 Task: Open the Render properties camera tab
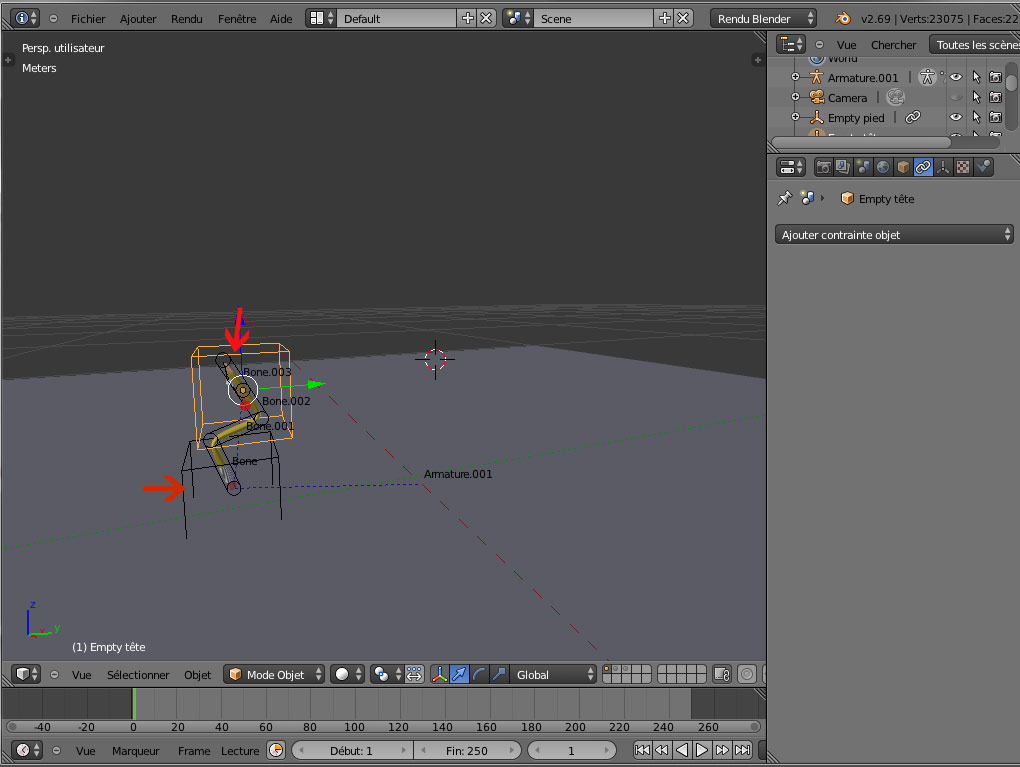[824, 167]
